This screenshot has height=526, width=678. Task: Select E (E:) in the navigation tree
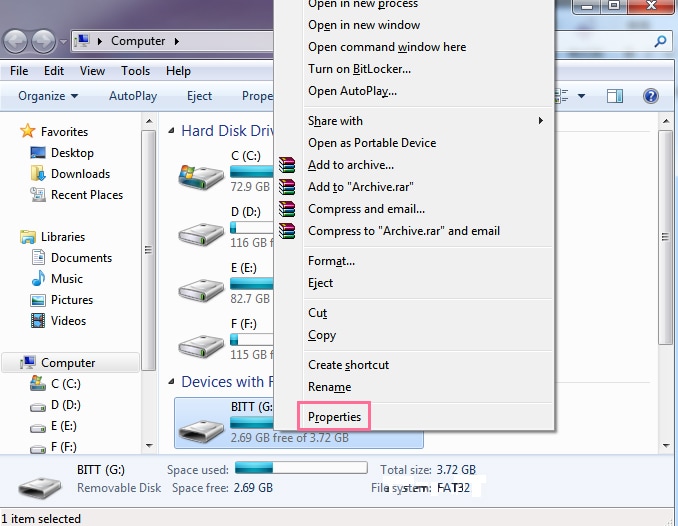(64, 426)
